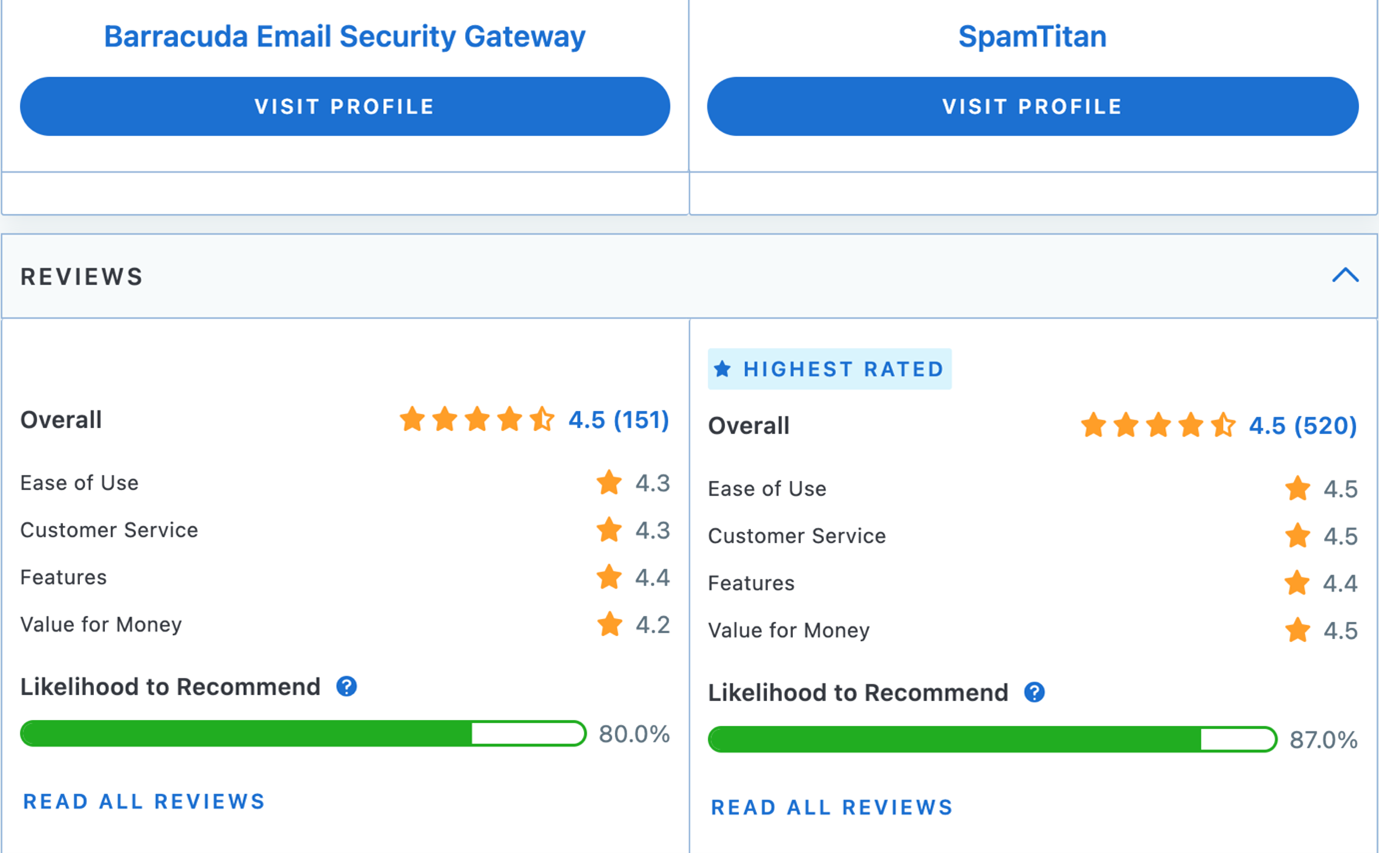Visit the Barracuda Email Security Gateway profile

345,107
